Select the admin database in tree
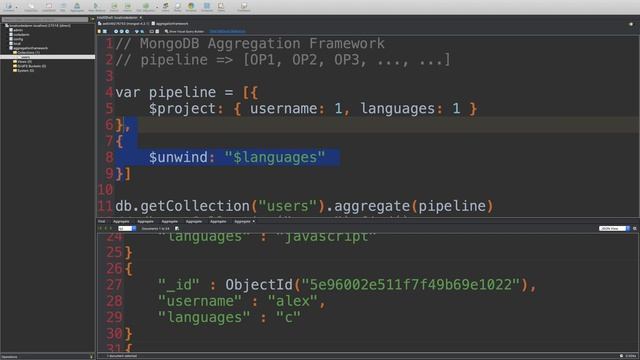The image size is (640, 360). (x=16, y=30)
